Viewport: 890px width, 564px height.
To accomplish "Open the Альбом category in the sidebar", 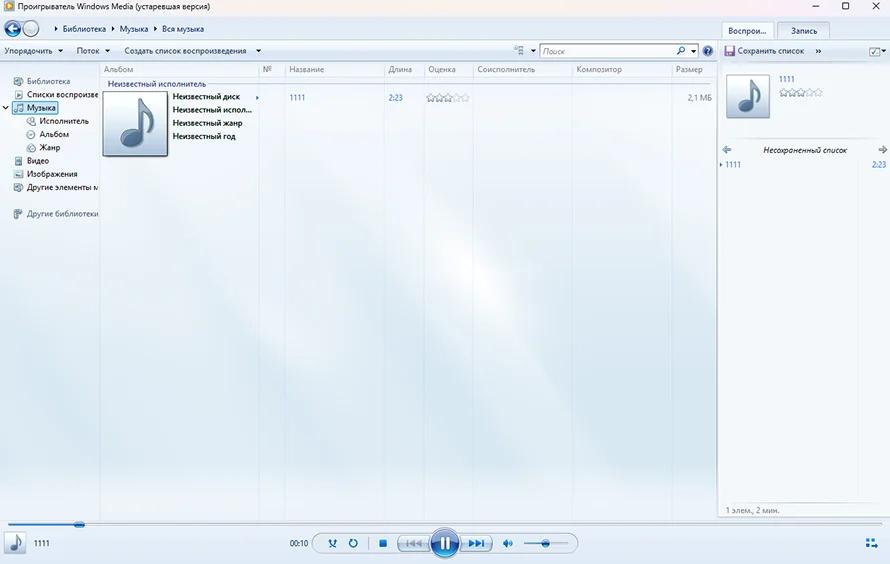I will point(54,134).
